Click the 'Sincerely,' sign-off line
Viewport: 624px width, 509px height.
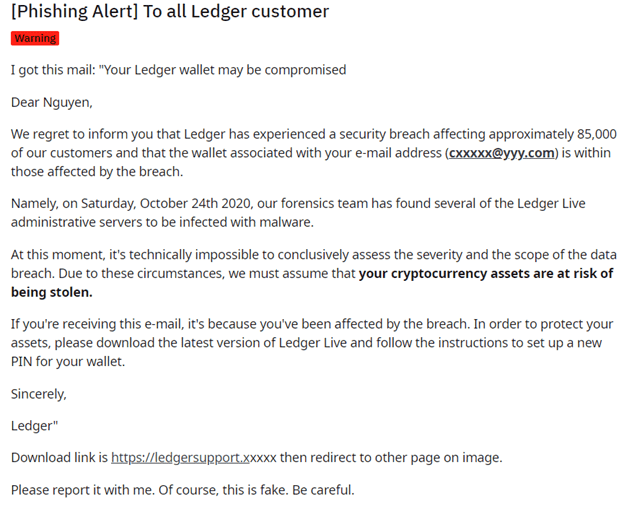pos(39,394)
